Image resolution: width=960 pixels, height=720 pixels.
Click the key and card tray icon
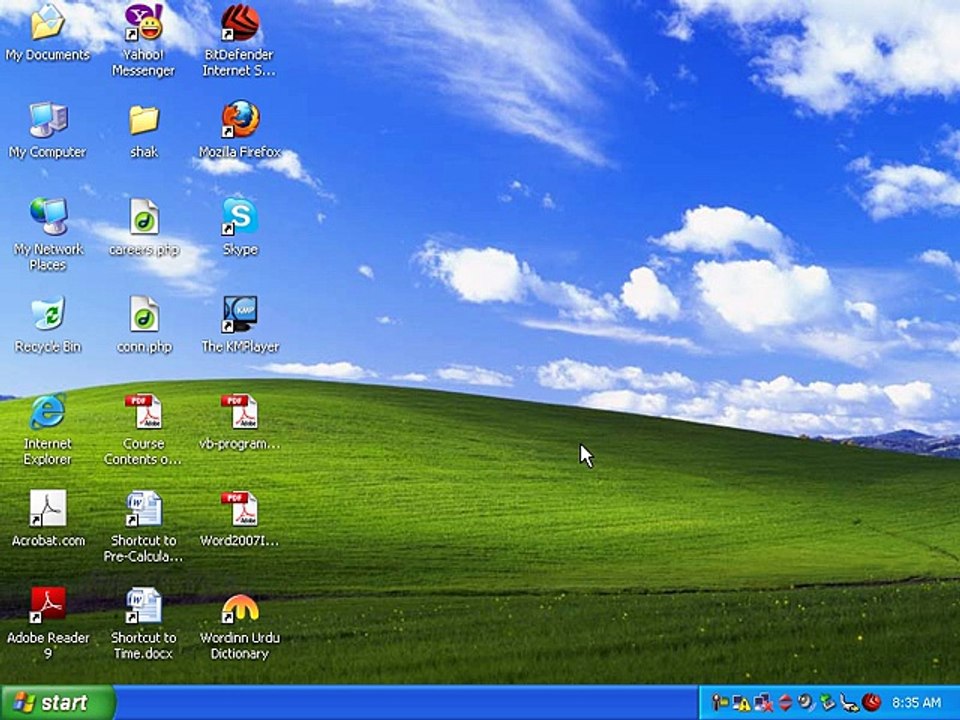coord(721,702)
